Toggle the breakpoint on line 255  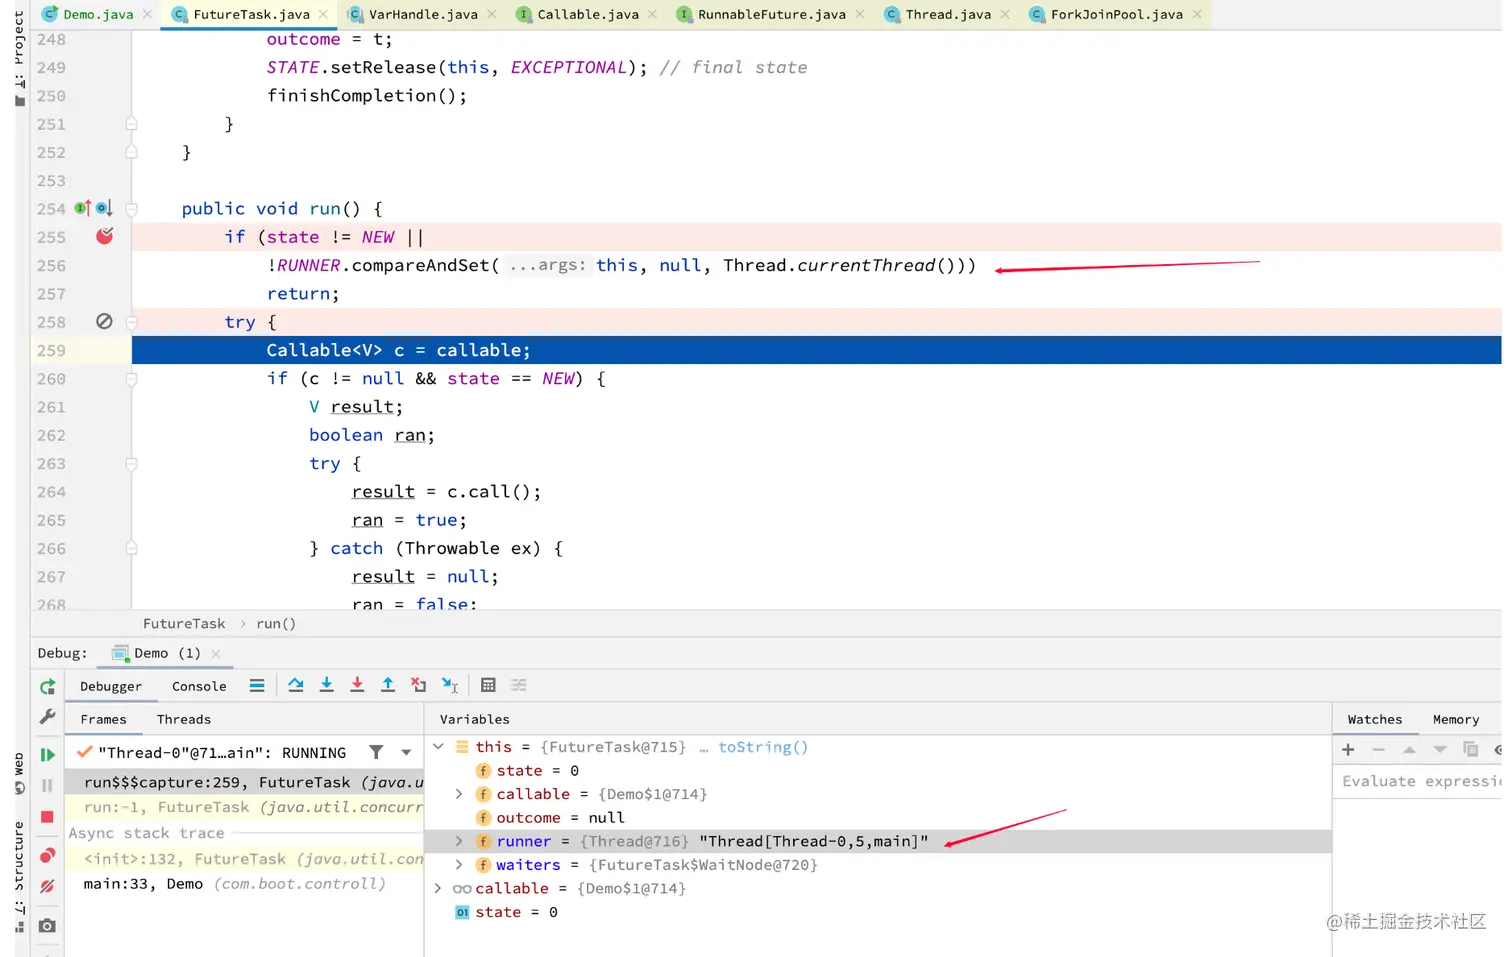coord(104,236)
